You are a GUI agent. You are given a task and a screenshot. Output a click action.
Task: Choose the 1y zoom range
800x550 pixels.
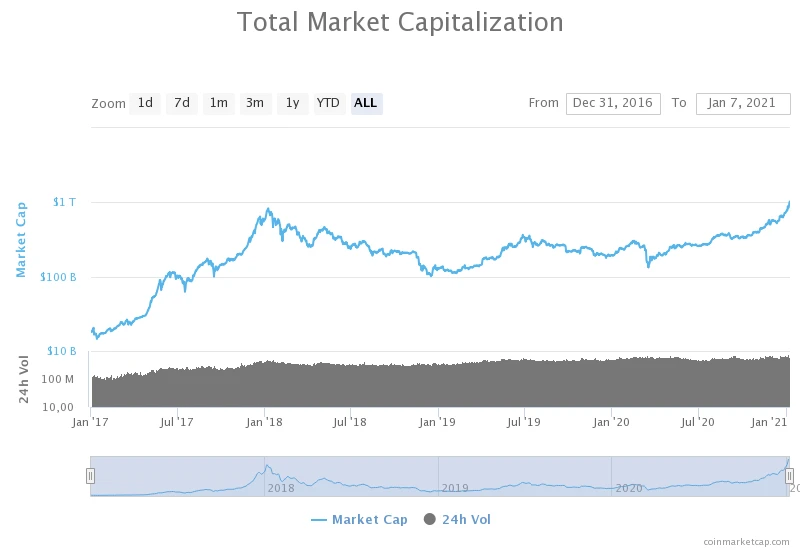tap(292, 103)
